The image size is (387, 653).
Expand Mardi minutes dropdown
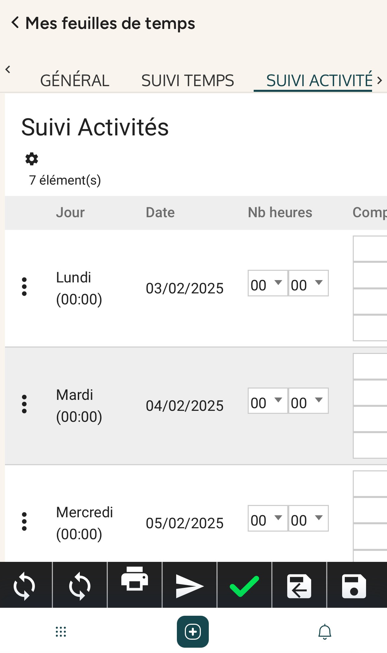pos(308,401)
